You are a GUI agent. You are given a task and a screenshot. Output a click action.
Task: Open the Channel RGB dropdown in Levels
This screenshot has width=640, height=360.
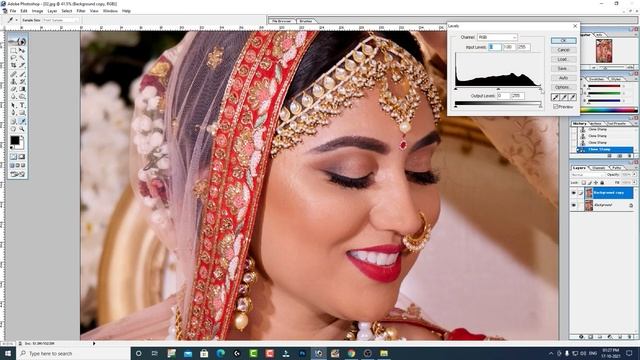coord(497,37)
